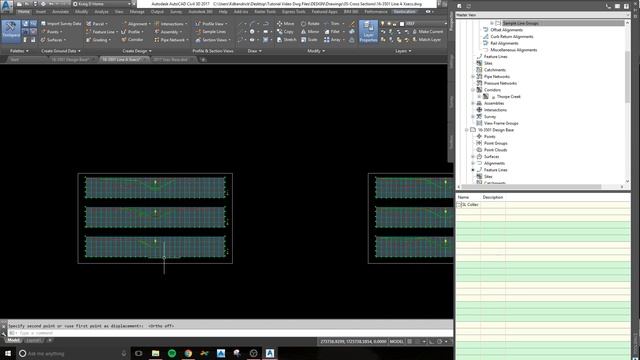This screenshot has width=640, height=360.
Task: Open Layer Properties manager
Action: [x=368, y=31]
